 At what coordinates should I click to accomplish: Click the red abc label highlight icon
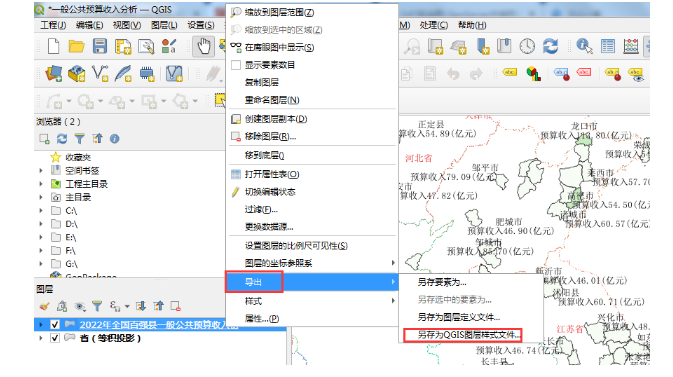tap(584, 72)
